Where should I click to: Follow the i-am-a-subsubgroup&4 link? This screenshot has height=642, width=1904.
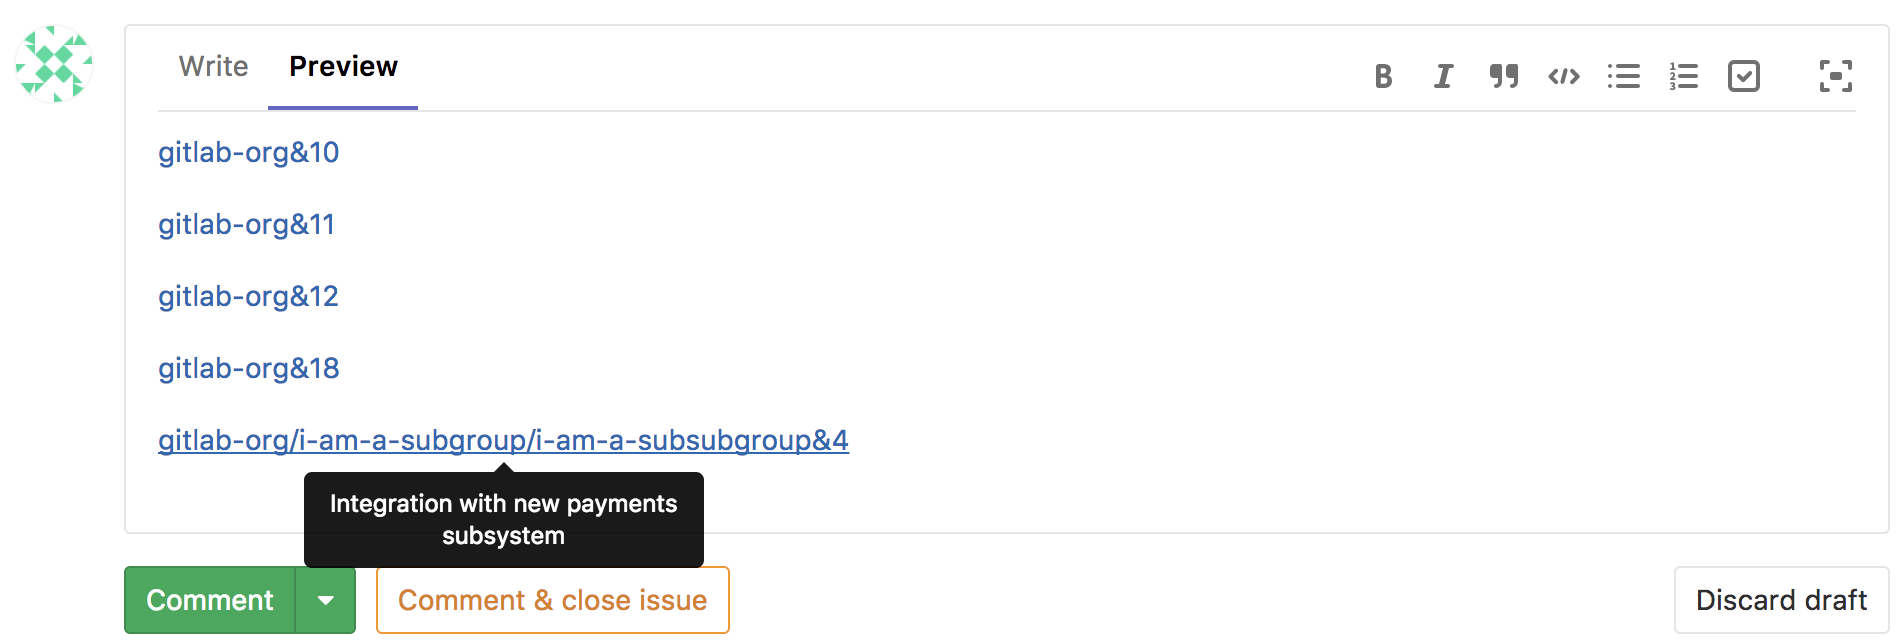tap(502, 440)
